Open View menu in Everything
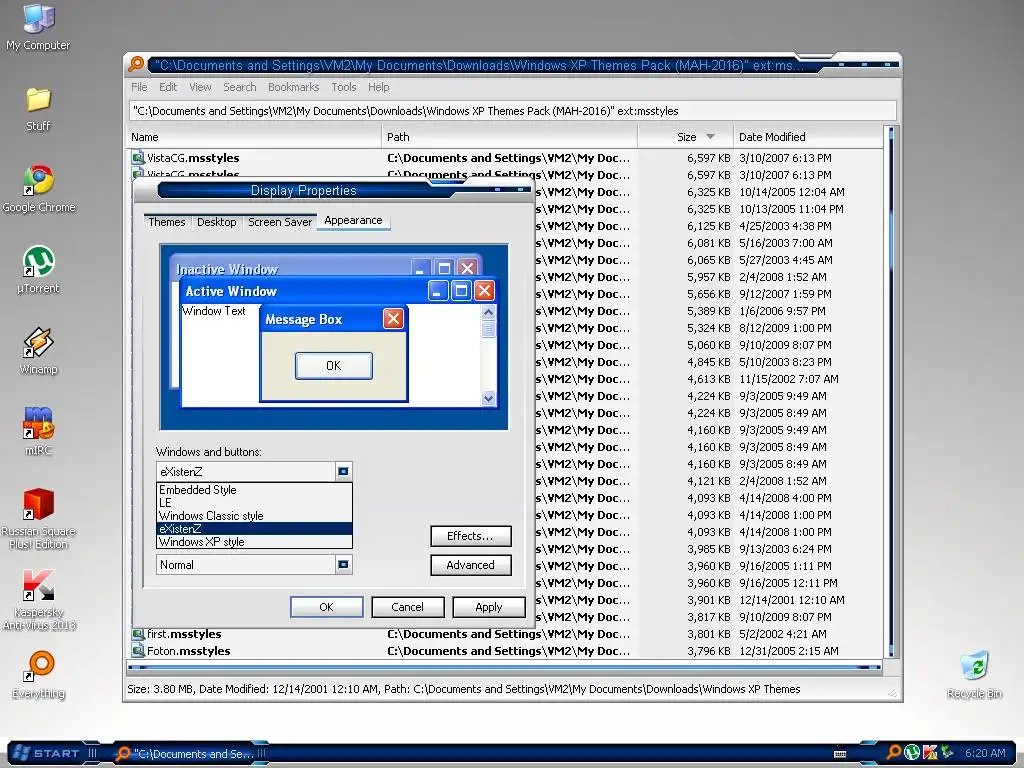Viewport: 1024px width, 768px height. tap(200, 87)
